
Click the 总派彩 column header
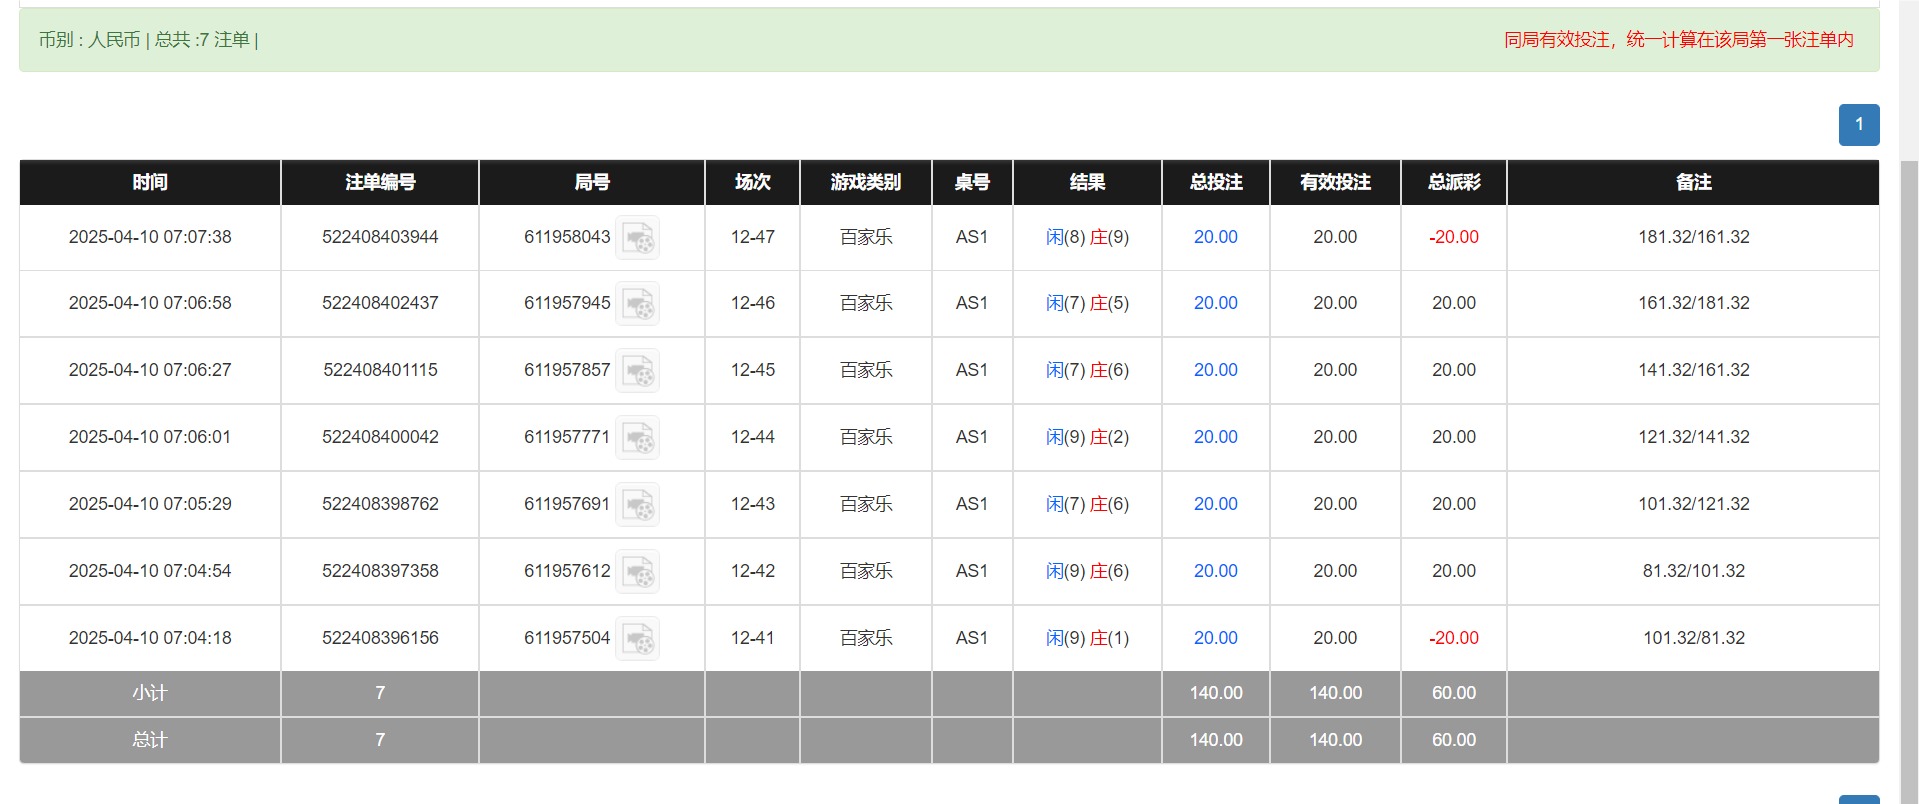tap(1453, 182)
